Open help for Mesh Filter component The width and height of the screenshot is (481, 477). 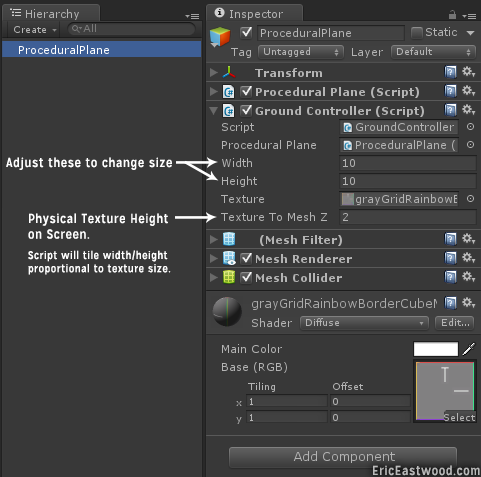[x=450, y=239]
